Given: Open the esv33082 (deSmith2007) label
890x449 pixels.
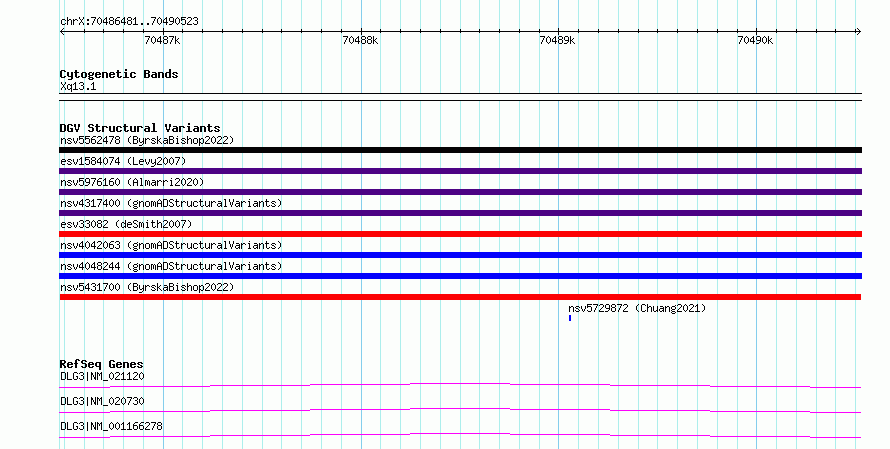Looking at the screenshot, I should [126, 224].
